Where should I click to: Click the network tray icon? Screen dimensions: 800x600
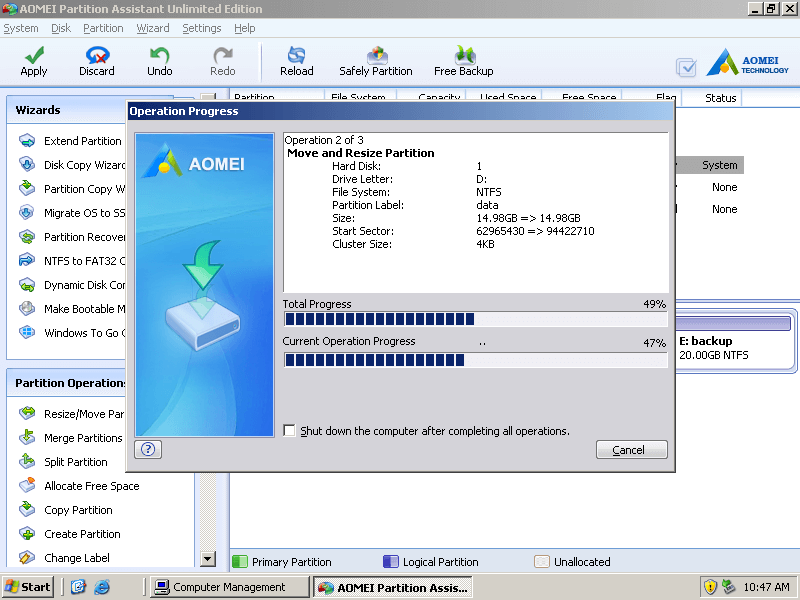[728, 587]
